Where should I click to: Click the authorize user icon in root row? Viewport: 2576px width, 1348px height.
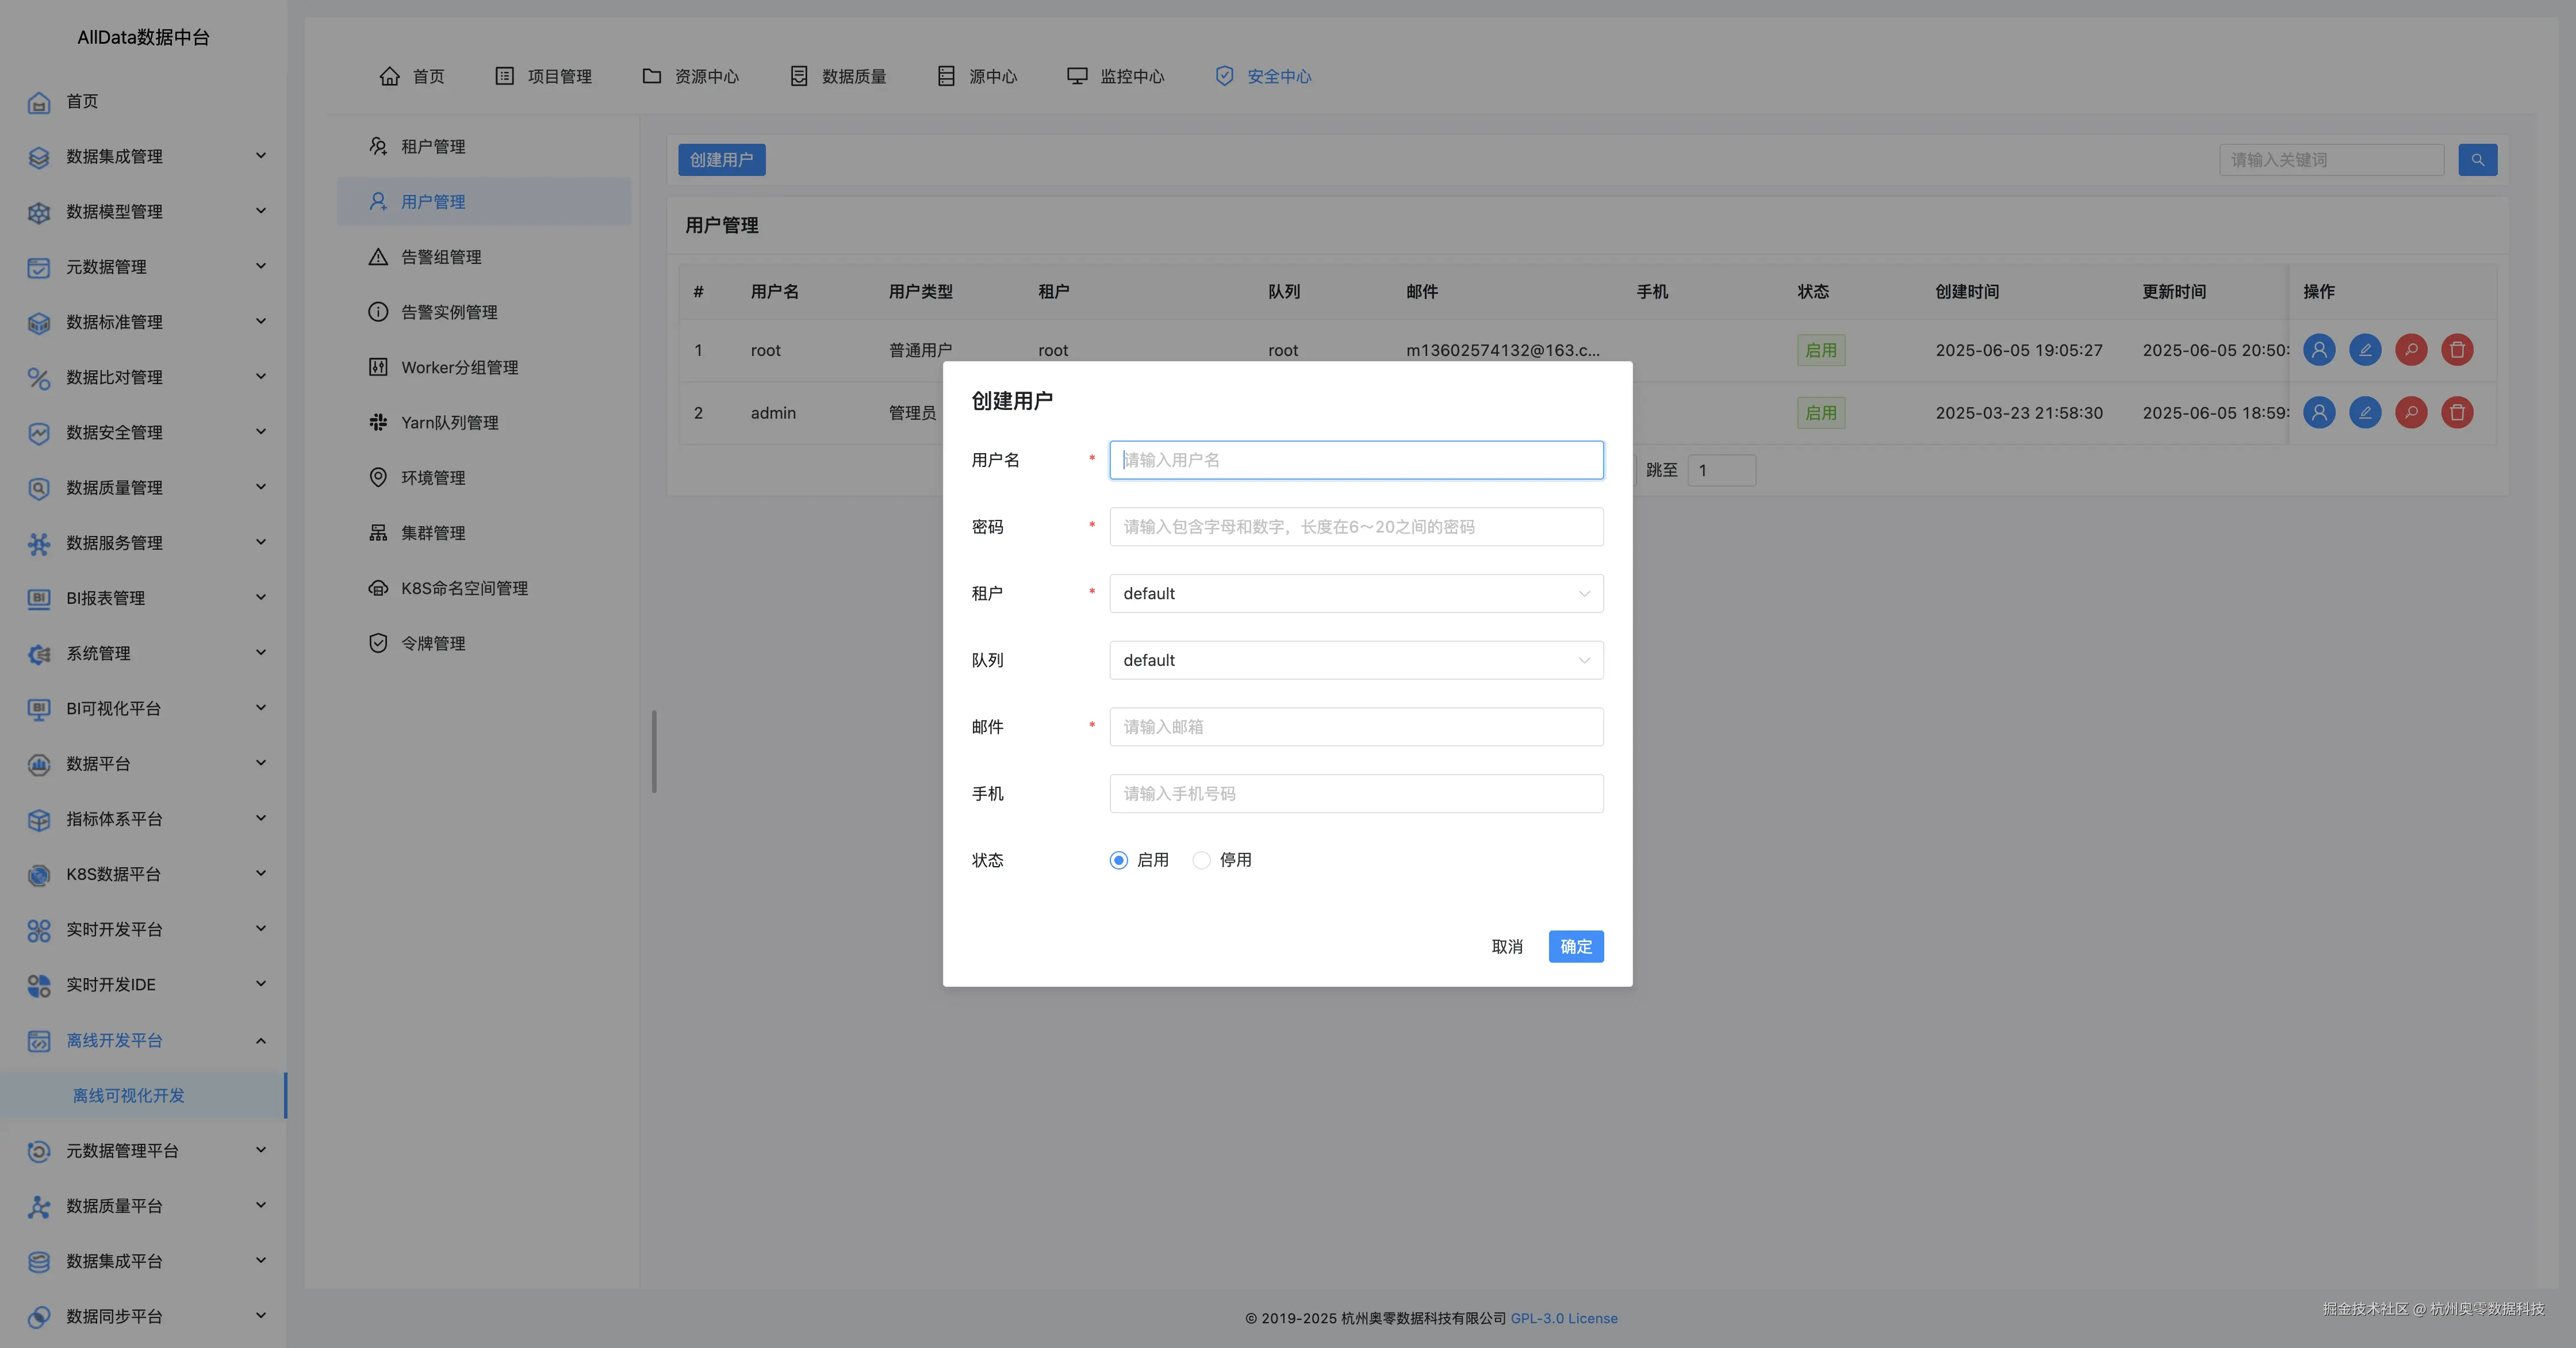point(2319,350)
